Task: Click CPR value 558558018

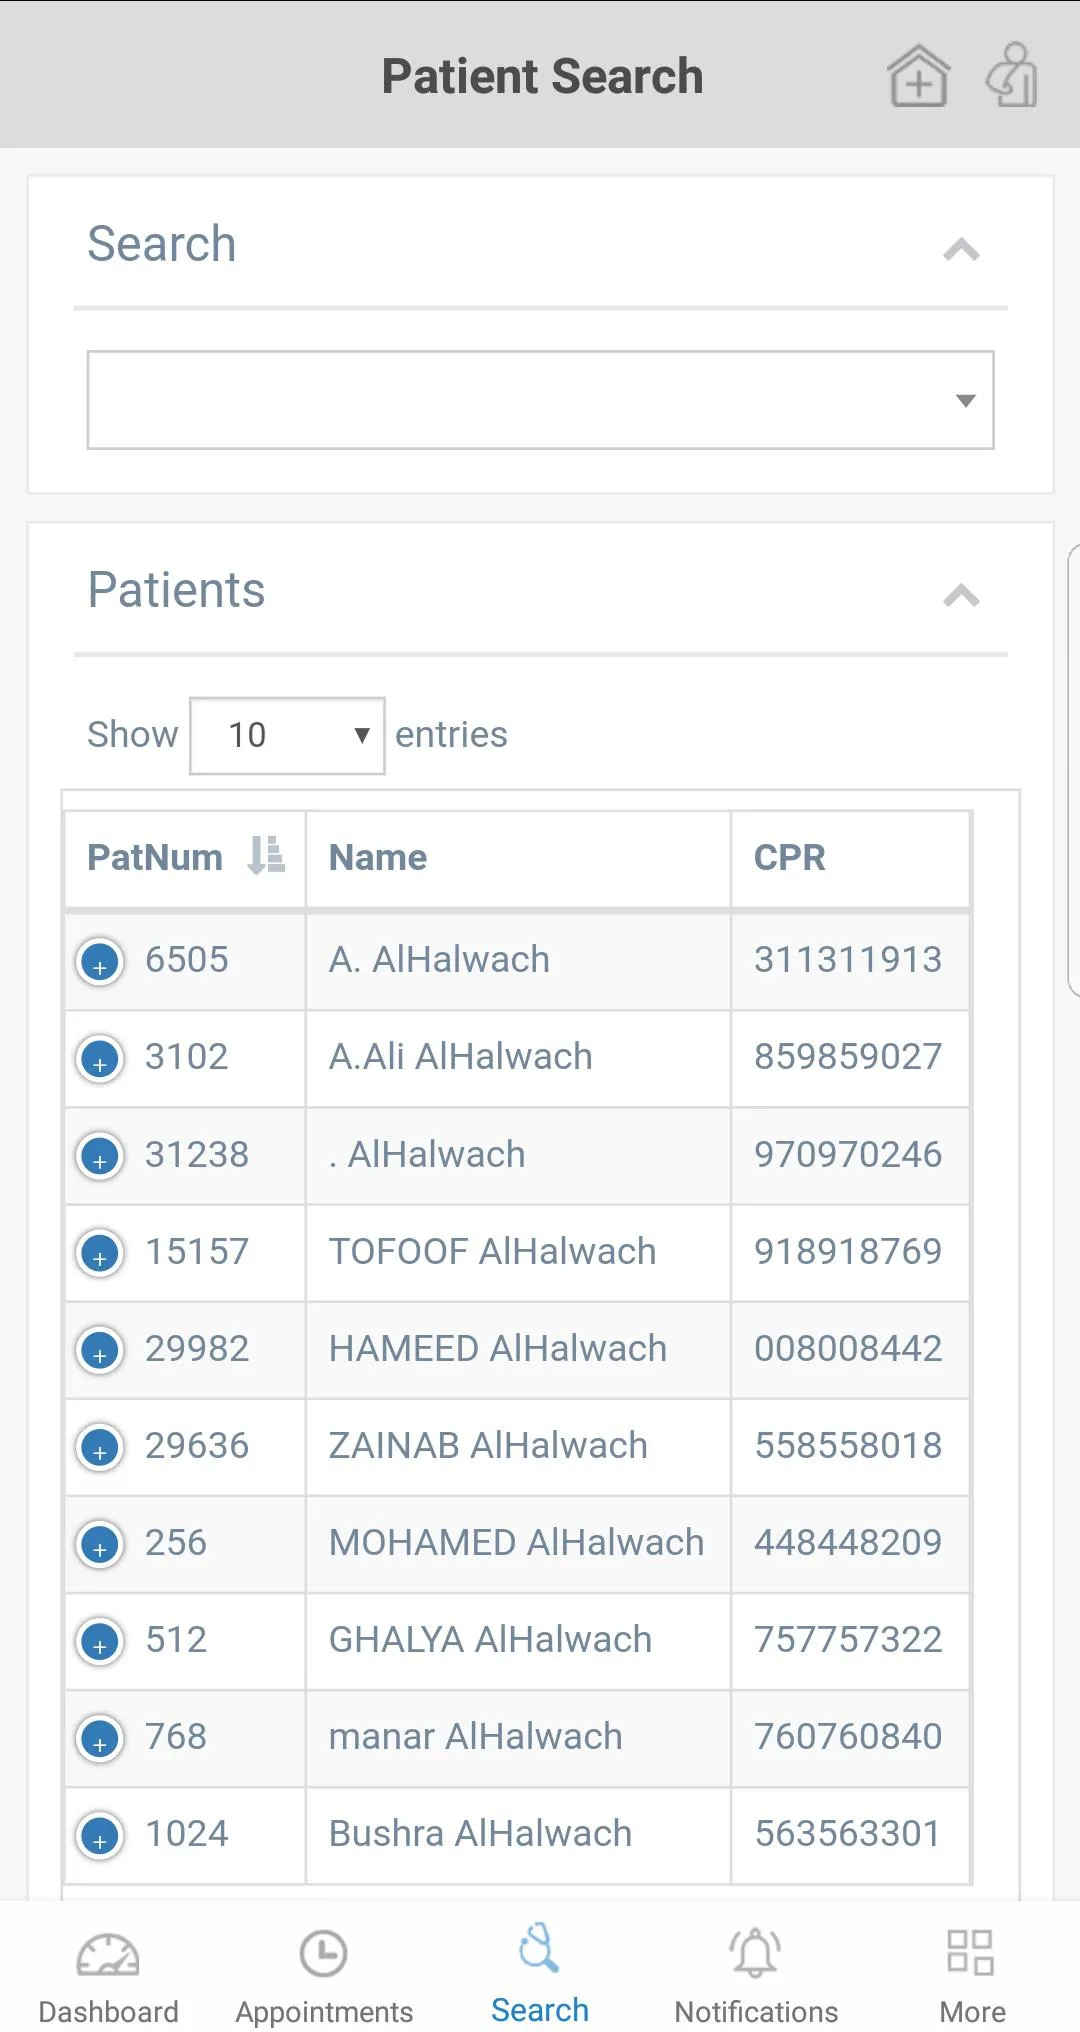Action: pos(848,1446)
